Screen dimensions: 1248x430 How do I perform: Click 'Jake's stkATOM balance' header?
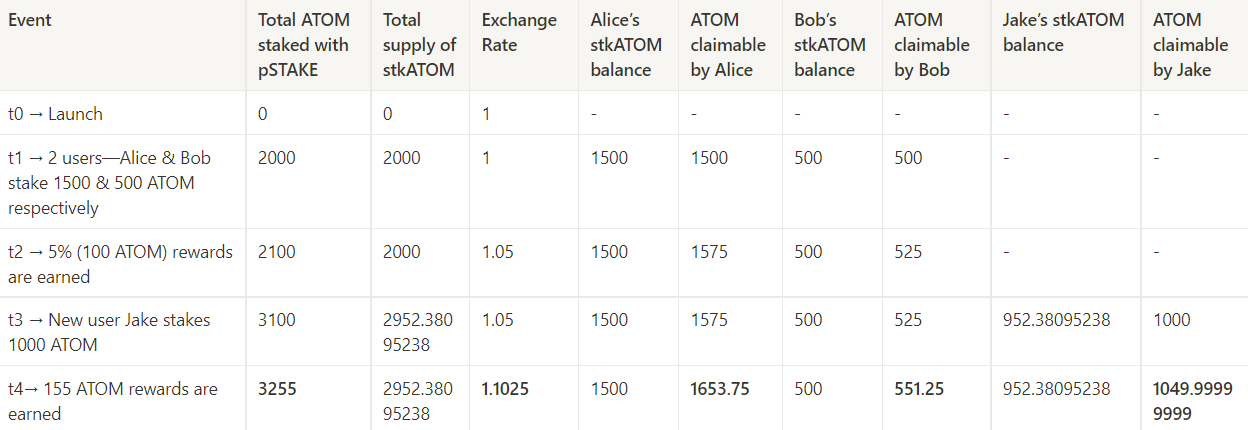(1063, 32)
